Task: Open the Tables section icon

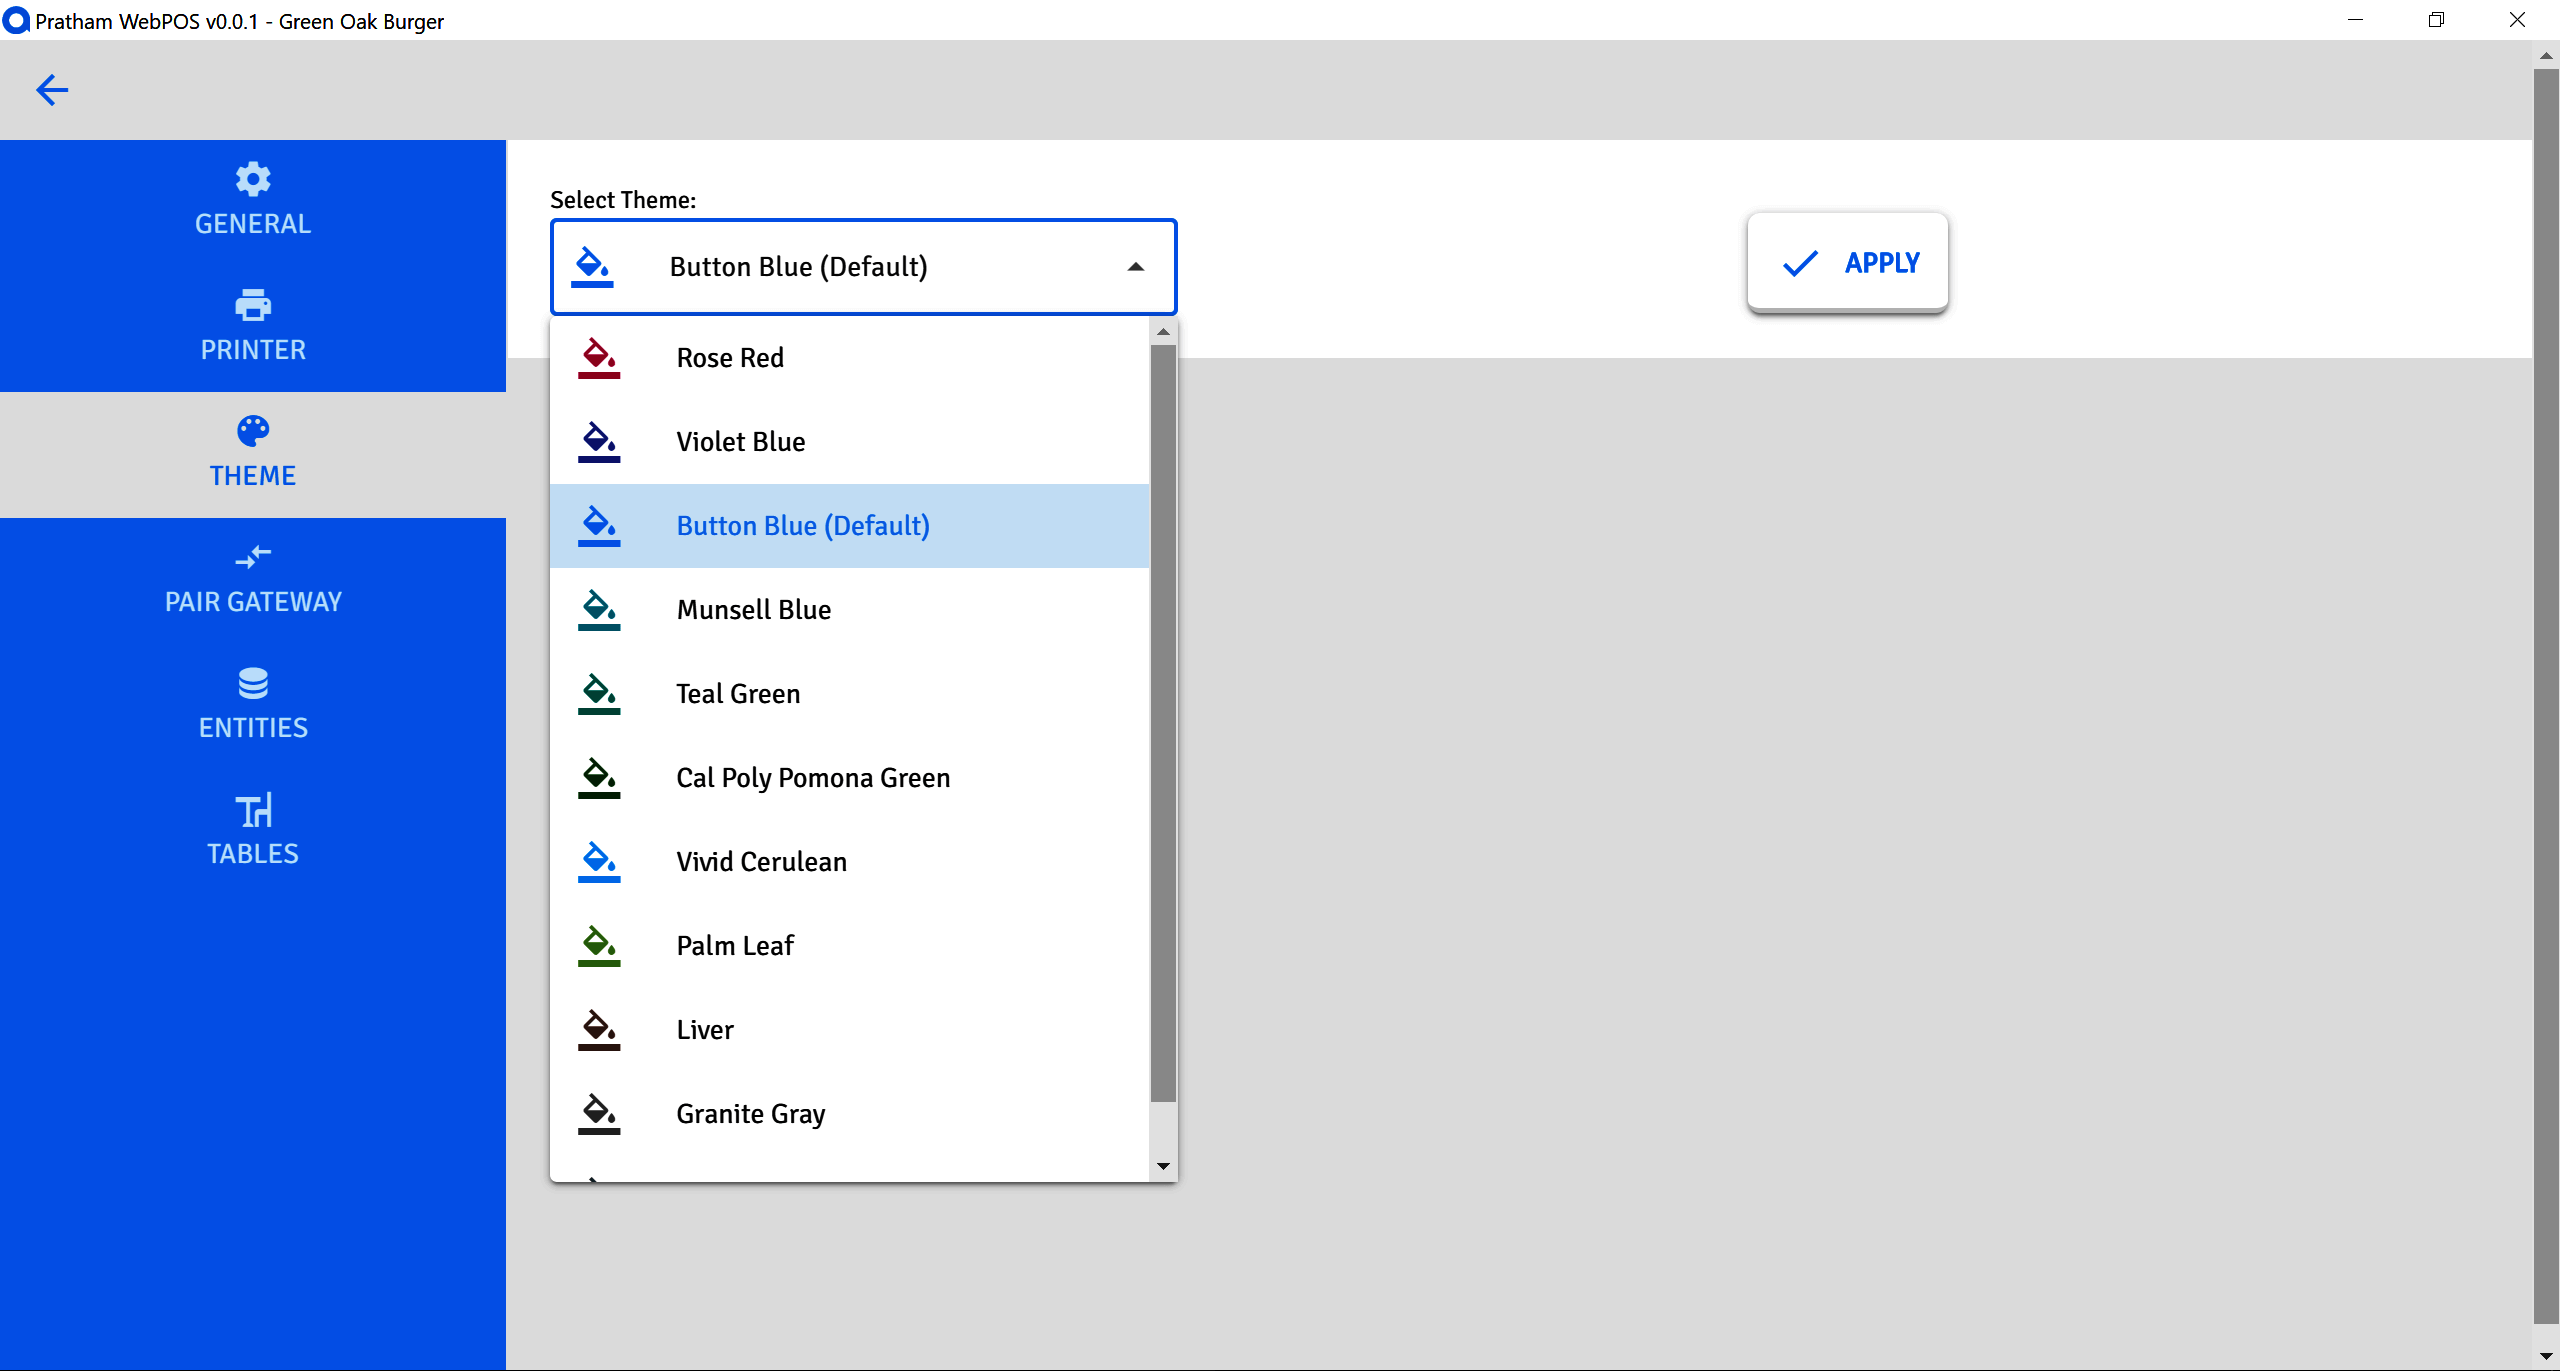Action: tap(253, 810)
